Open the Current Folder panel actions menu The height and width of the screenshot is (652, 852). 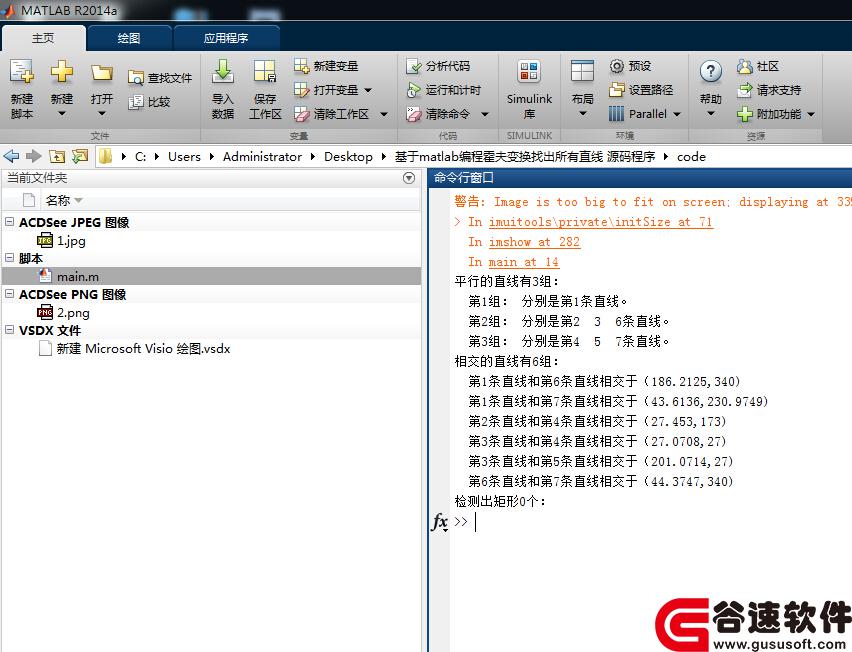coord(409,178)
